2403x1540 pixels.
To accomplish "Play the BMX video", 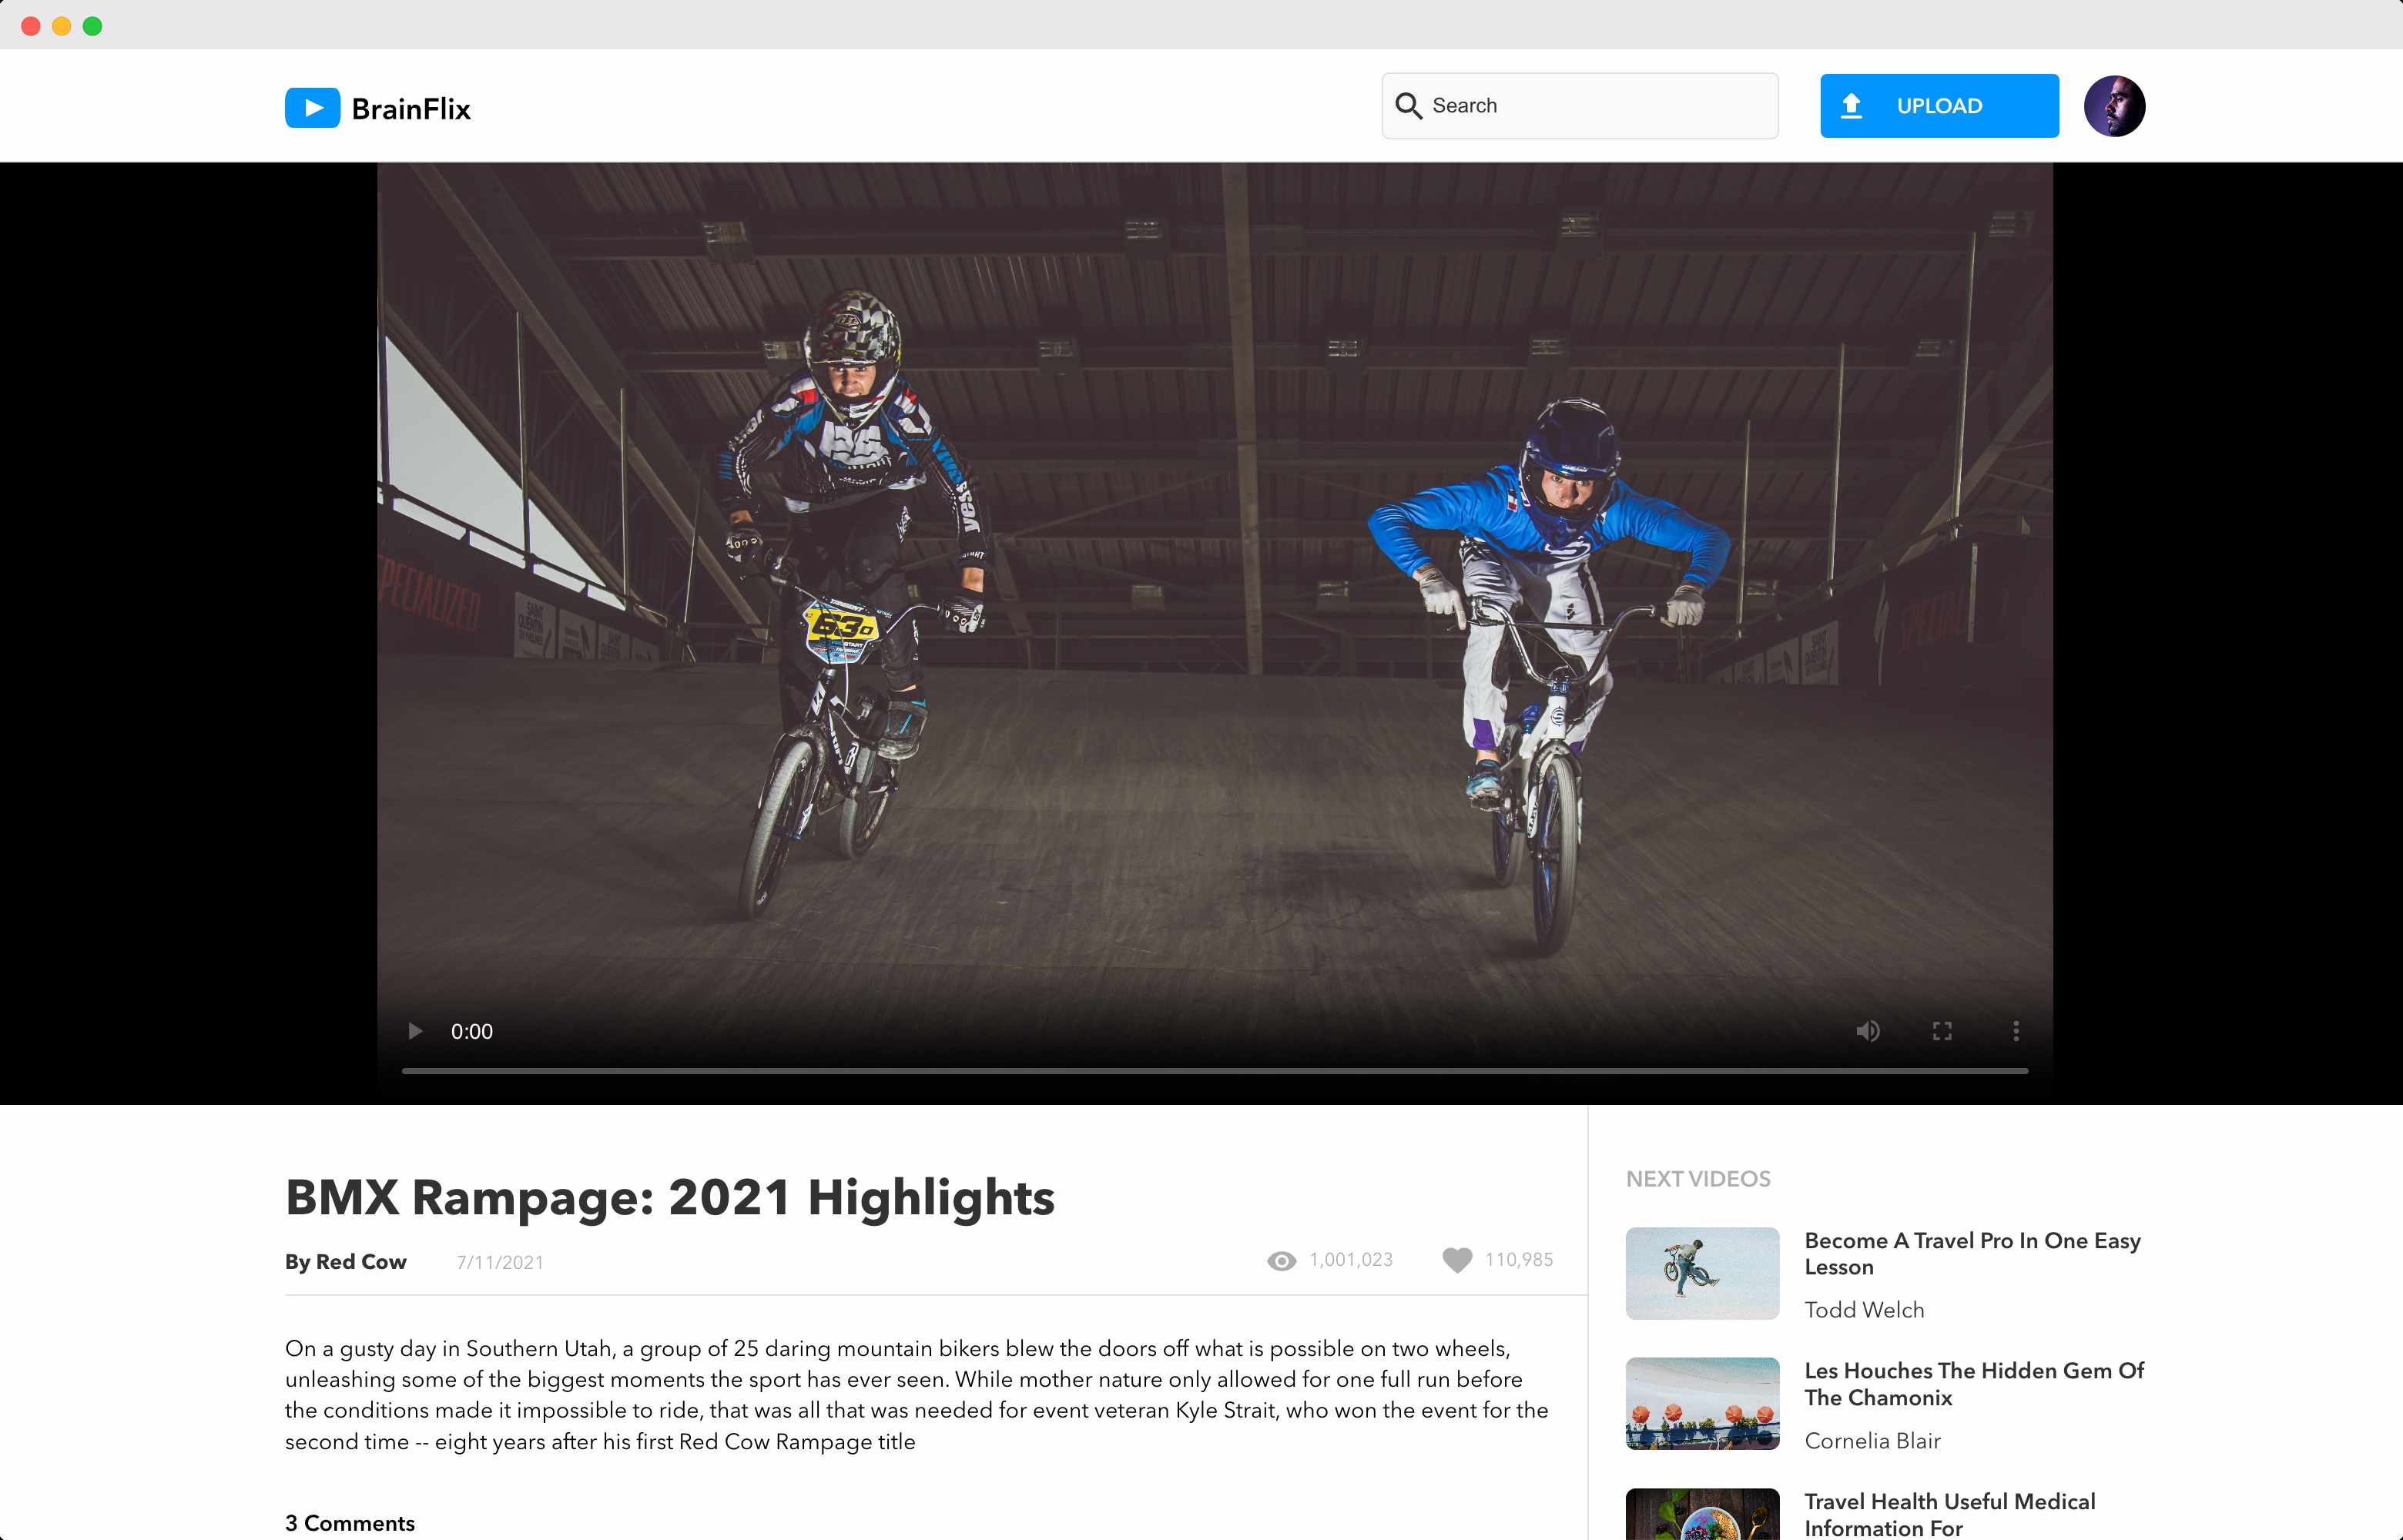I will click(x=415, y=1031).
